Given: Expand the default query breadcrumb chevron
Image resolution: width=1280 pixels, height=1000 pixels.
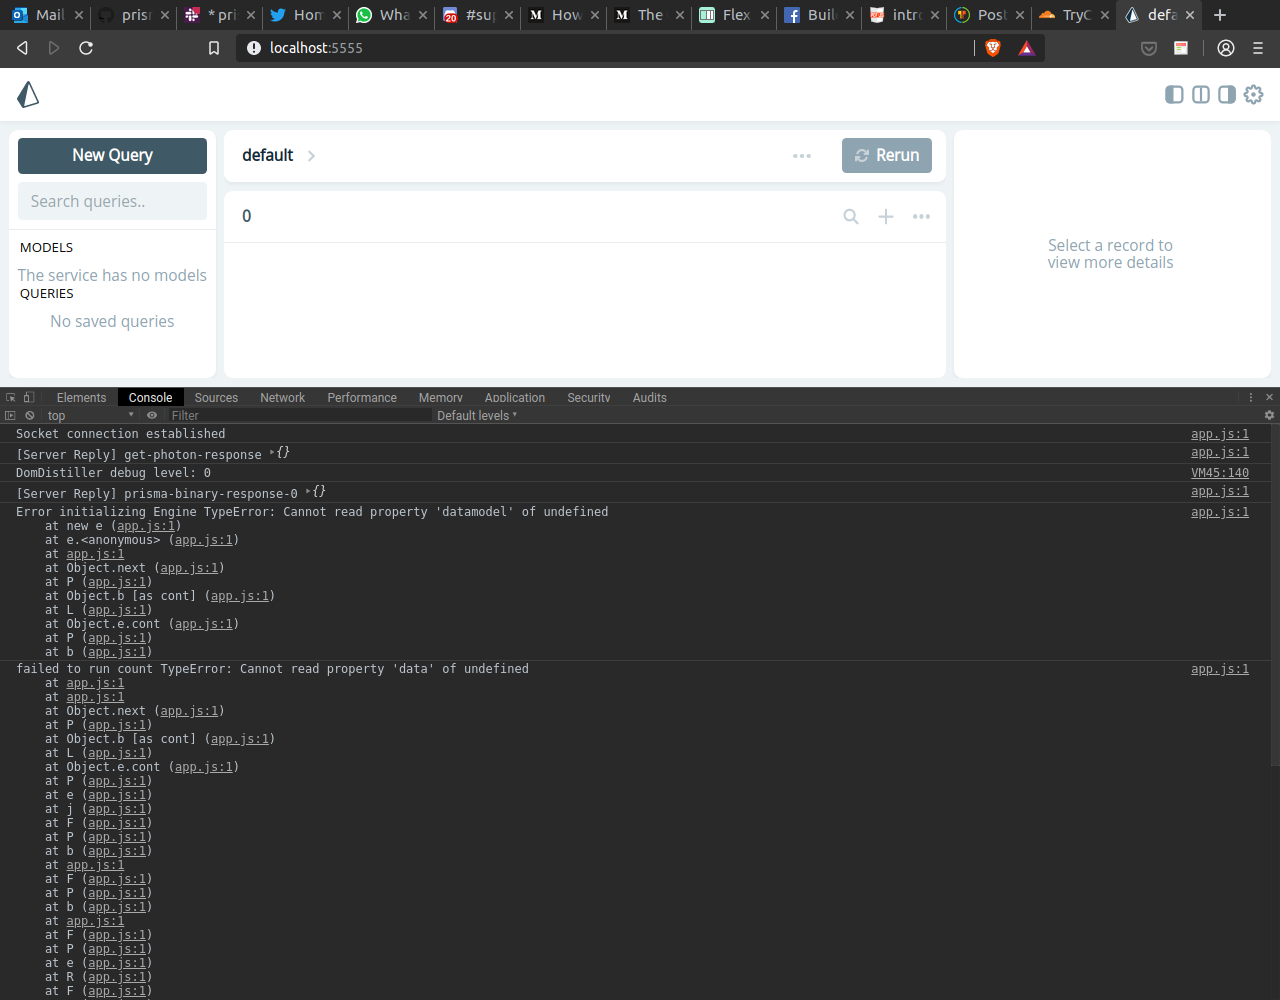Looking at the screenshot, I should pyautogui.click(x=310, y=156).
